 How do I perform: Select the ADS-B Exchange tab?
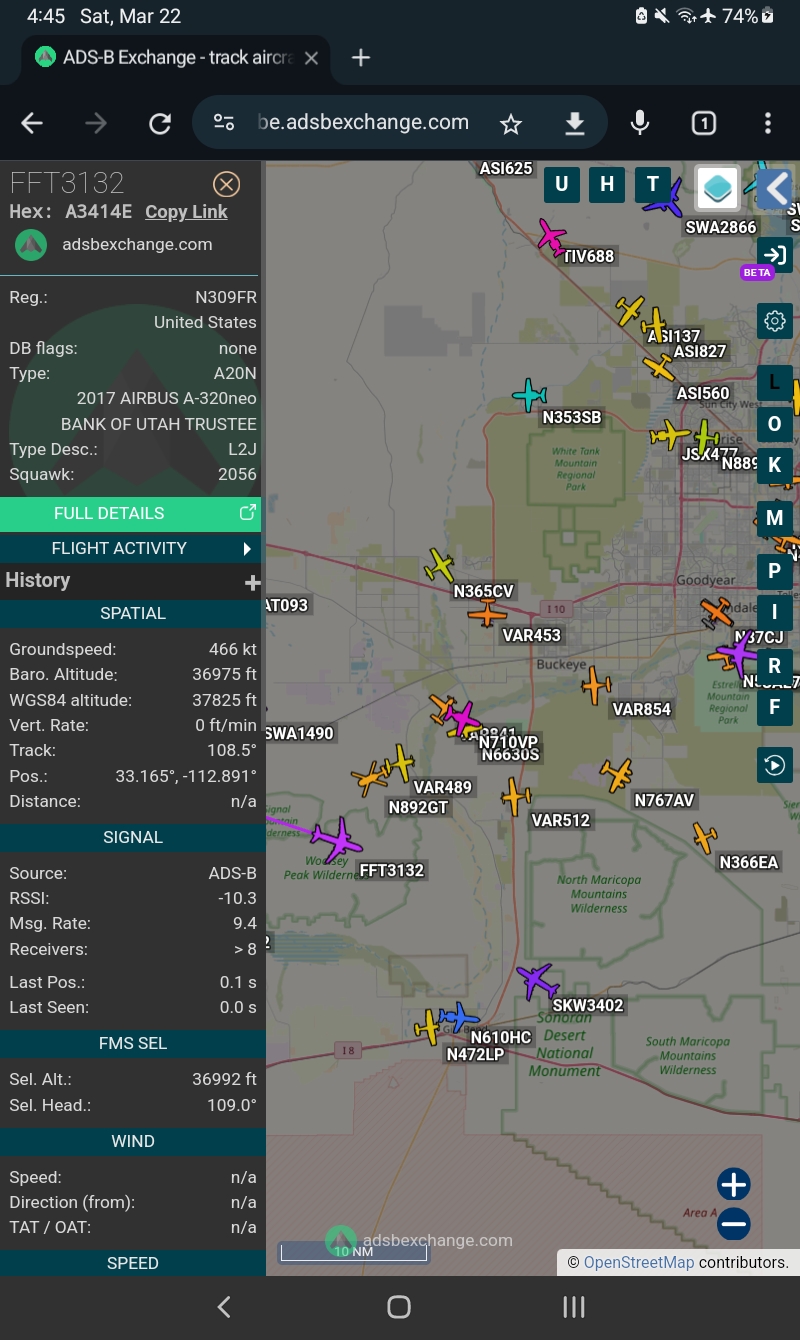pos(178,58)
